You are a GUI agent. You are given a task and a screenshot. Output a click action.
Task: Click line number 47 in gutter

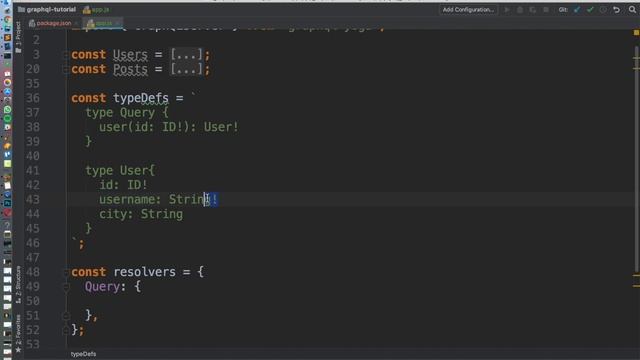pos(33,258)
